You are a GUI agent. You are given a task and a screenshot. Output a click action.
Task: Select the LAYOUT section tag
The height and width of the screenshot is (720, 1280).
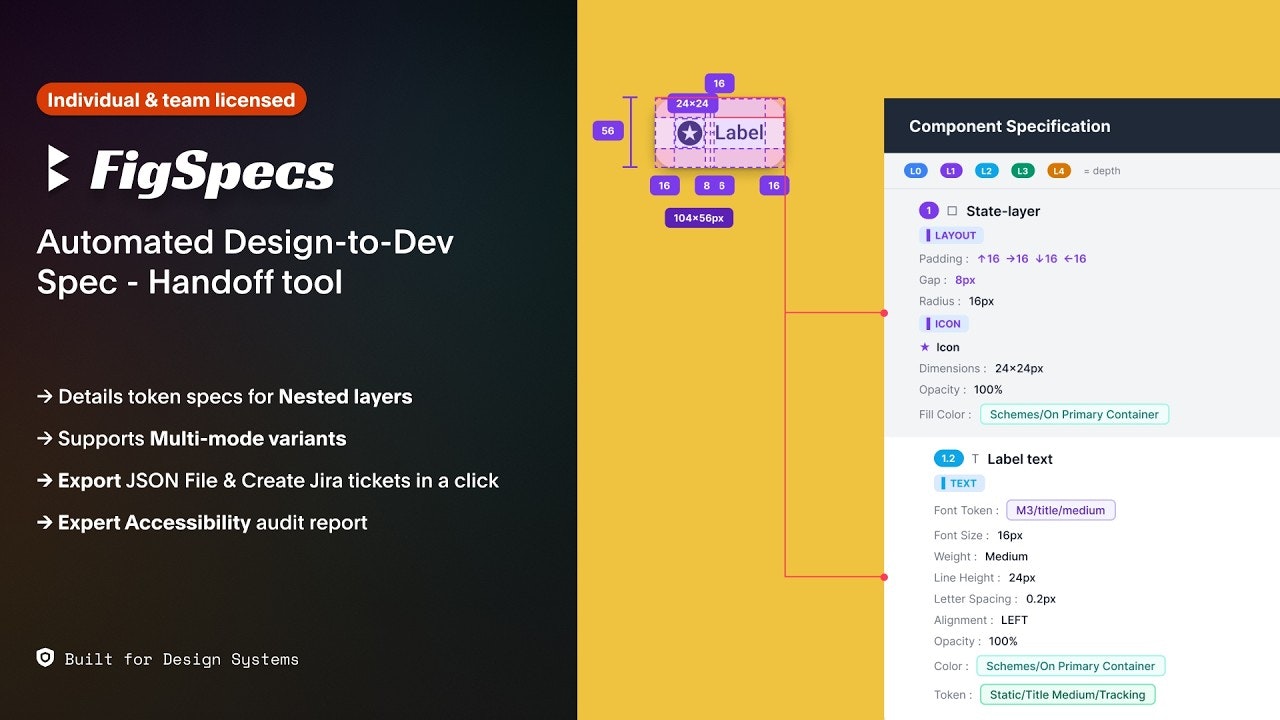pos(951,235)
